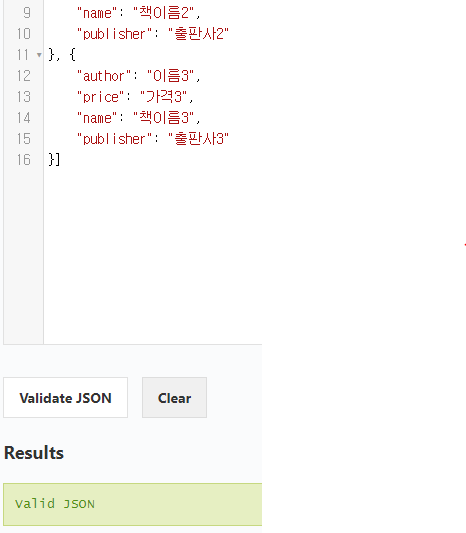The image size is (466, 533).
Task: Click the Valid JSON result message
Action: click(55, 504)
